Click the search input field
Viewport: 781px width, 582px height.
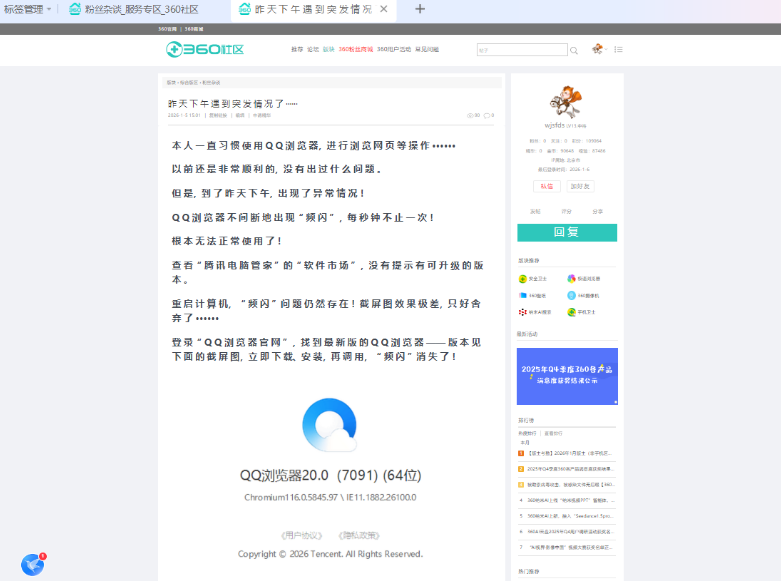pos(522,50)
